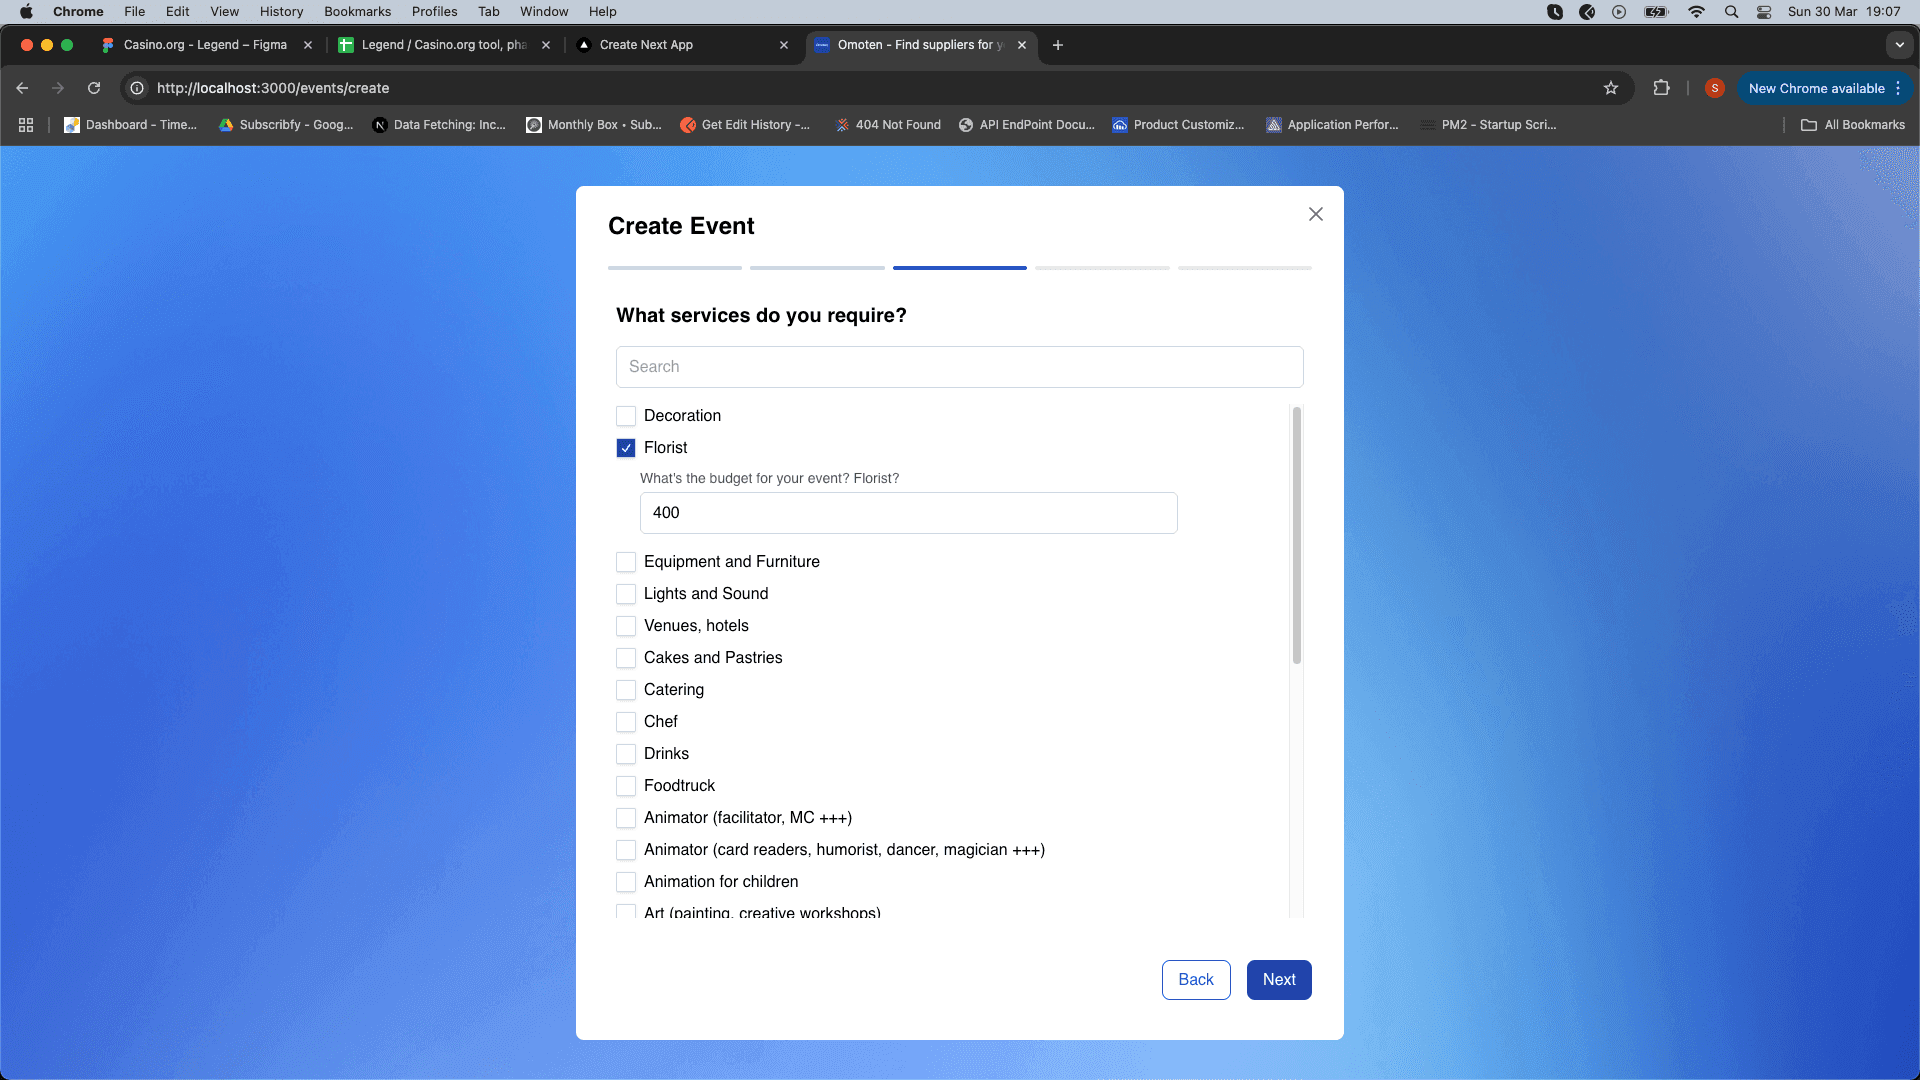Open the All Bookmarks folder

coord(1853,125)
